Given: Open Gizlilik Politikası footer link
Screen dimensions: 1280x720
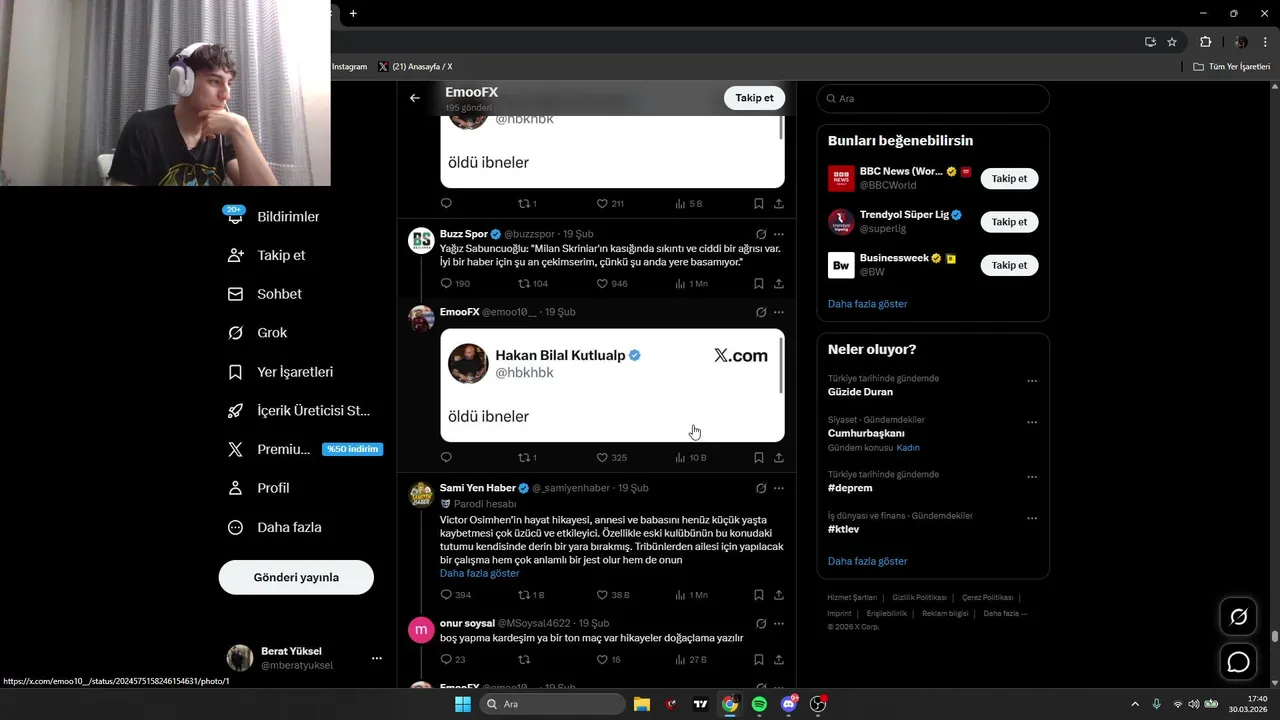Looking at the screenshot, I should pyautogui.click(x=919, y=597).
